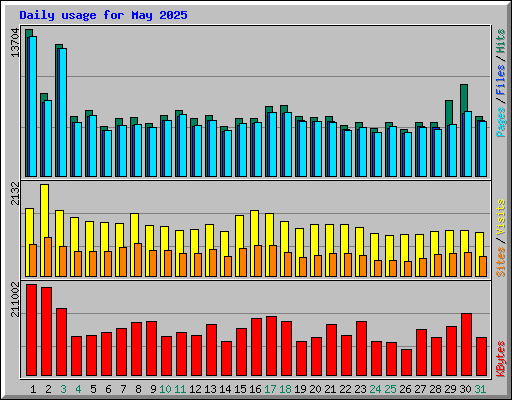Click the green day 25 axis label
Viewport: 512px width, 400px height.
tap(390, 389)
